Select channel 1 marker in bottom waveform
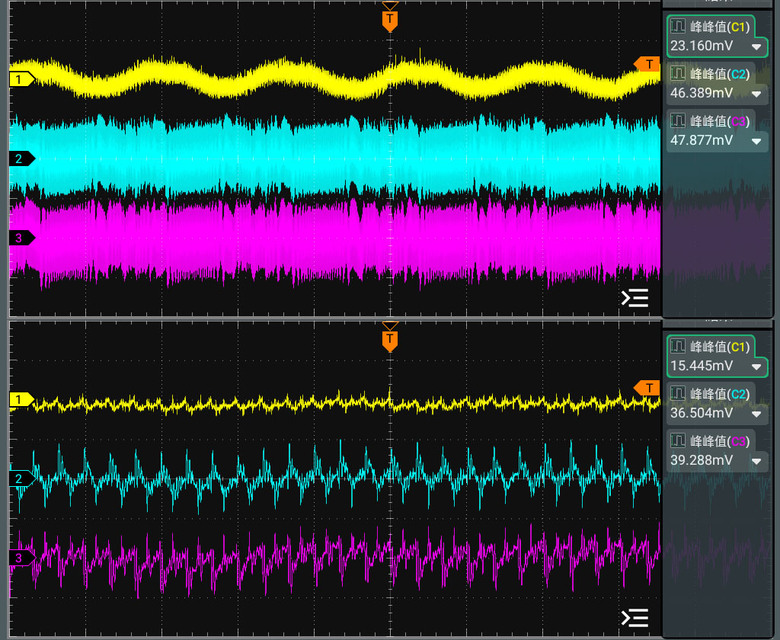 tap(21, 399)
